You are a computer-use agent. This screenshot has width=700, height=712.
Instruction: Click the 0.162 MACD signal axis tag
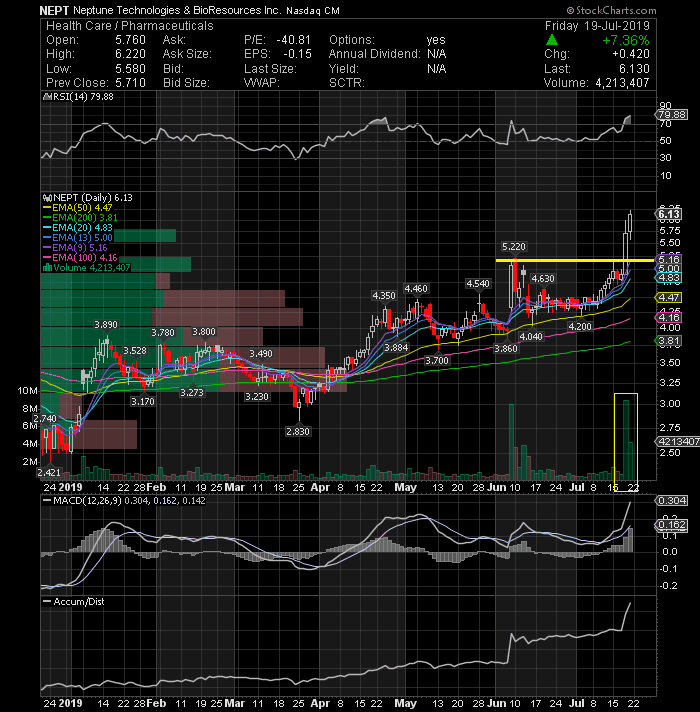pos(672,525)
